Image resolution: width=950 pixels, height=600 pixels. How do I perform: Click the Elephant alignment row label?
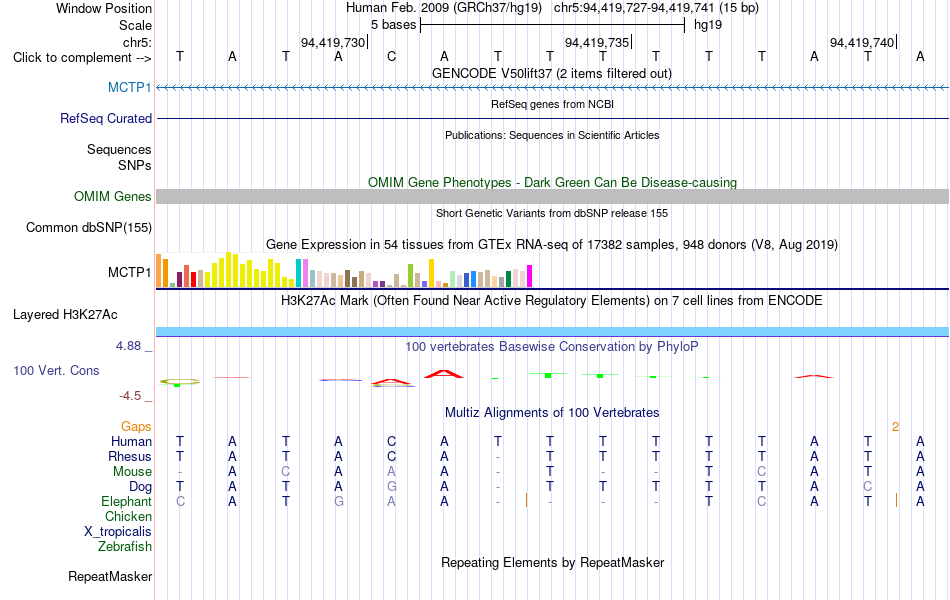point(127,502)
